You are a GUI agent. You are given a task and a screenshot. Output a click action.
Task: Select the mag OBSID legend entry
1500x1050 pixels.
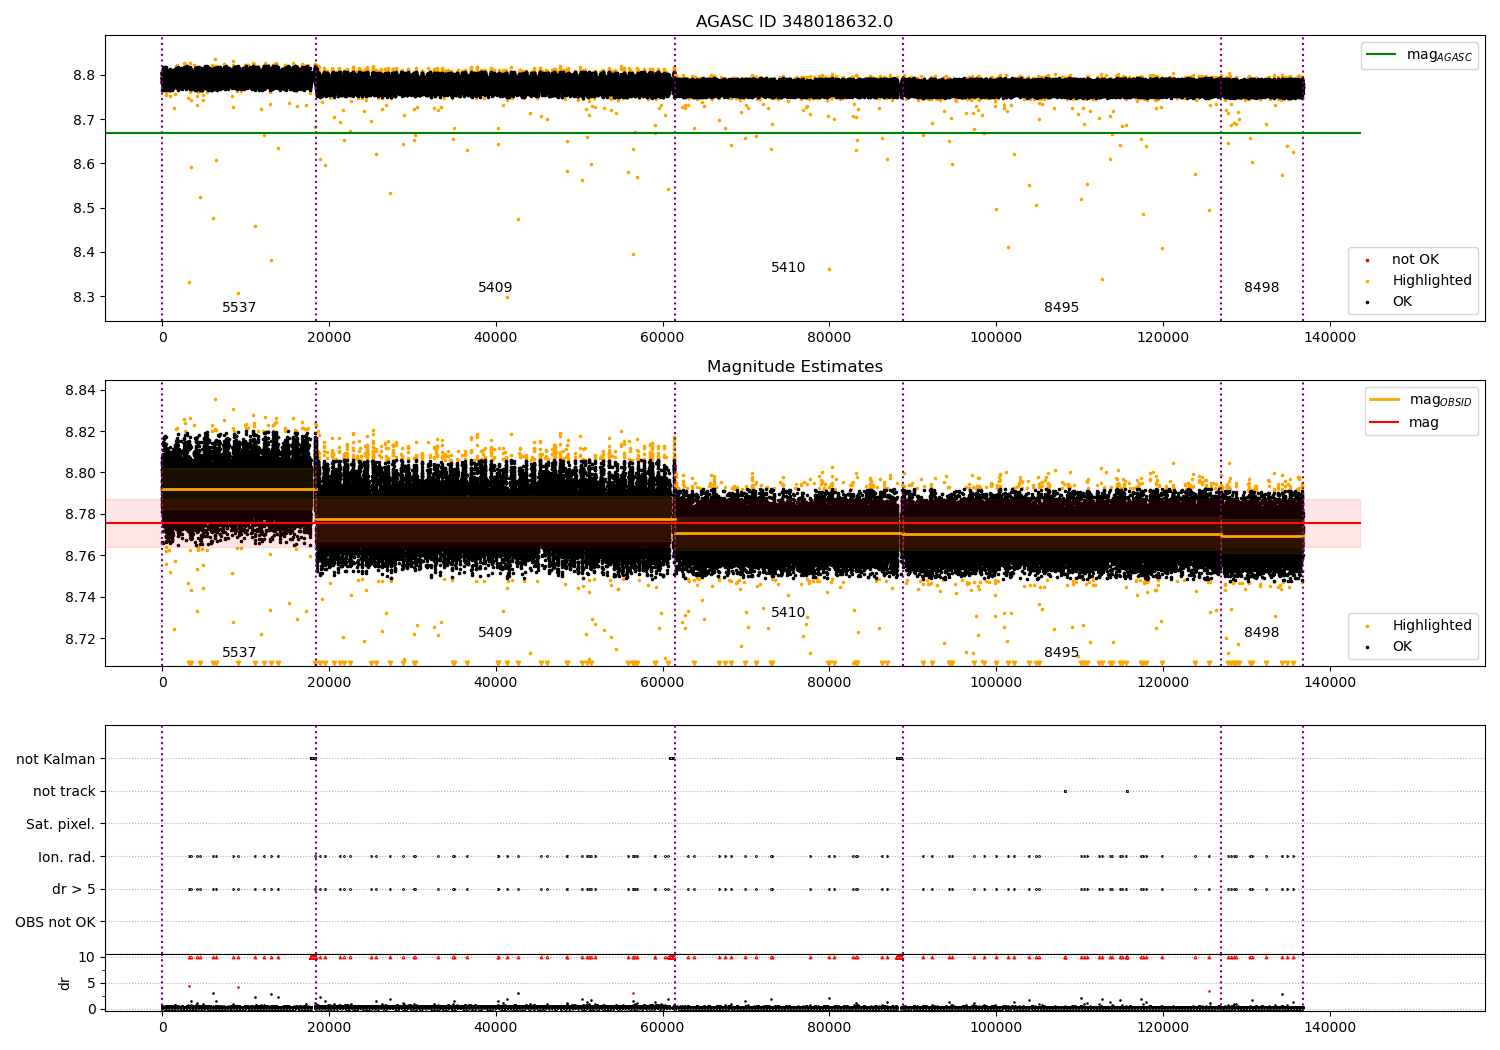point(1421,400)
